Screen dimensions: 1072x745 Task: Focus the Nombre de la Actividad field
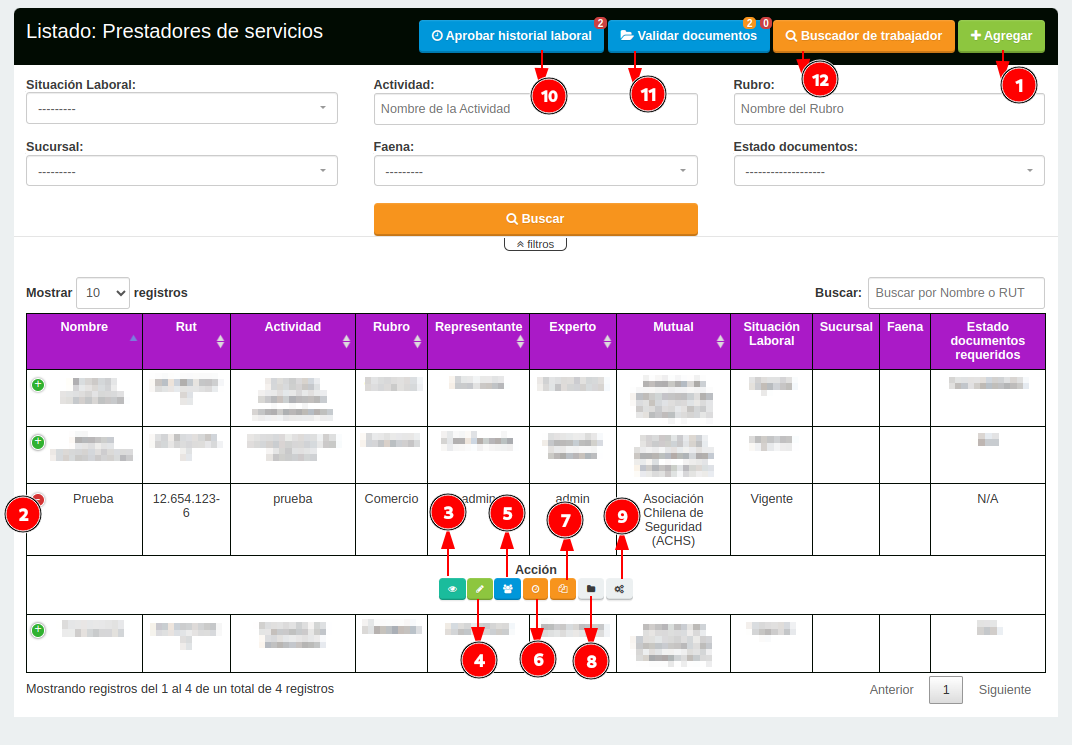click(535, 109)
